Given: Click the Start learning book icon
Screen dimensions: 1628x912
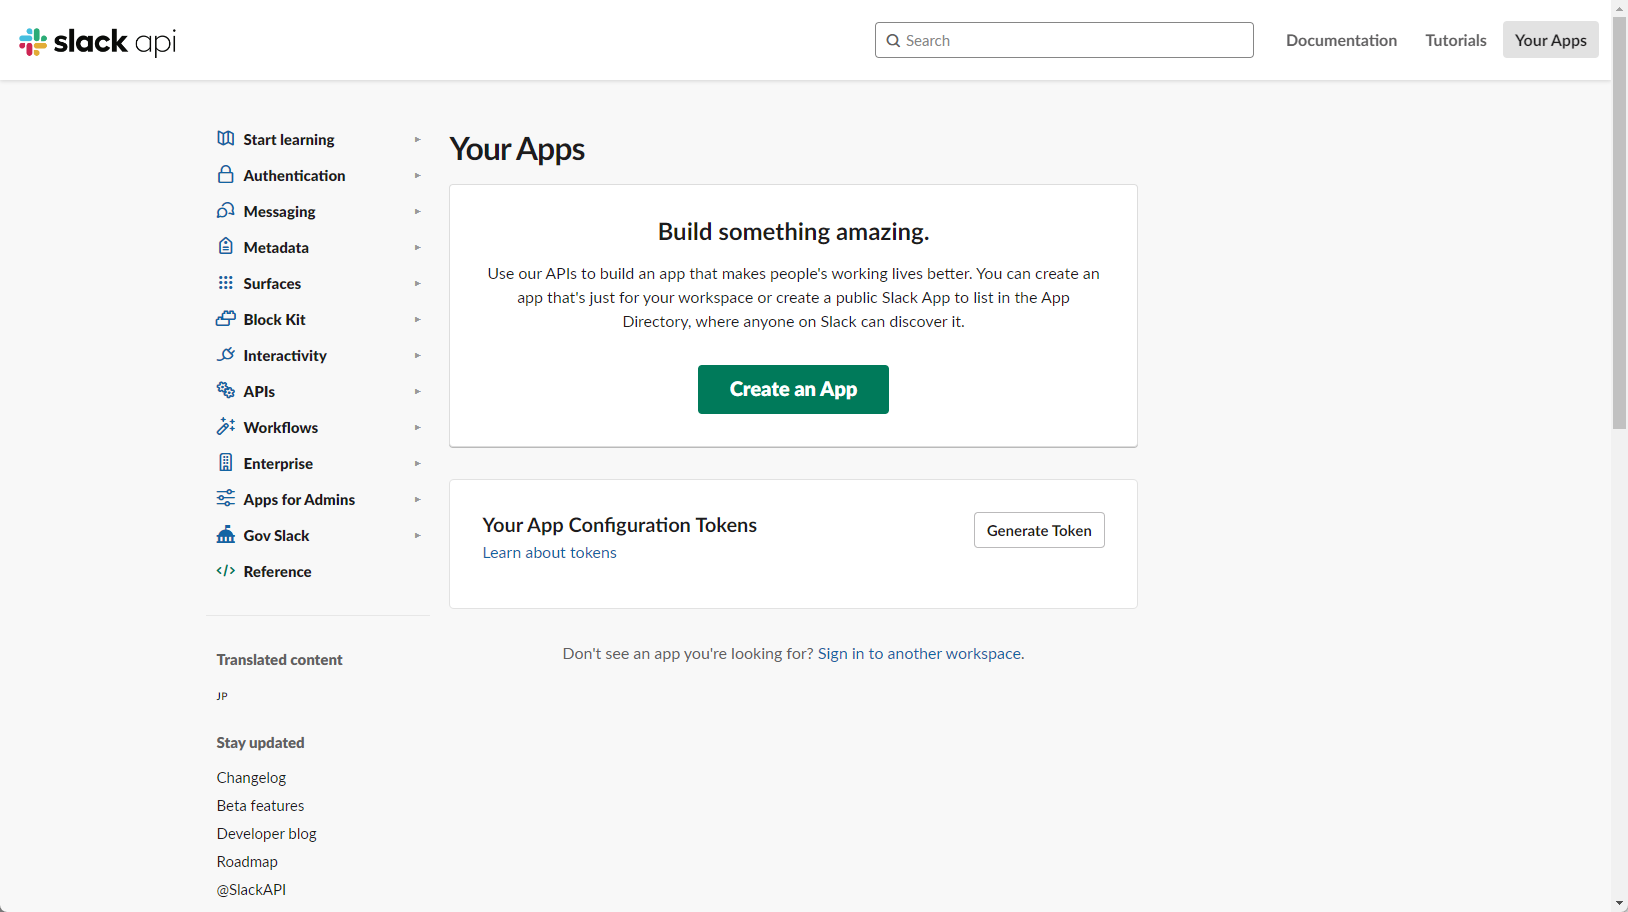Looking at the screenshot, I should (x=226, y=138).
